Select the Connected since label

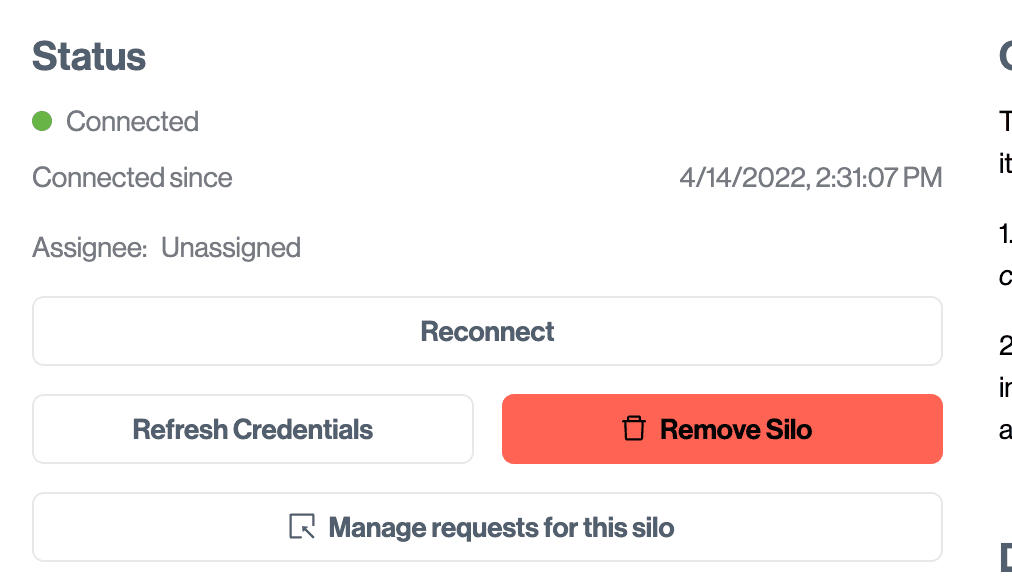(132, 178)
